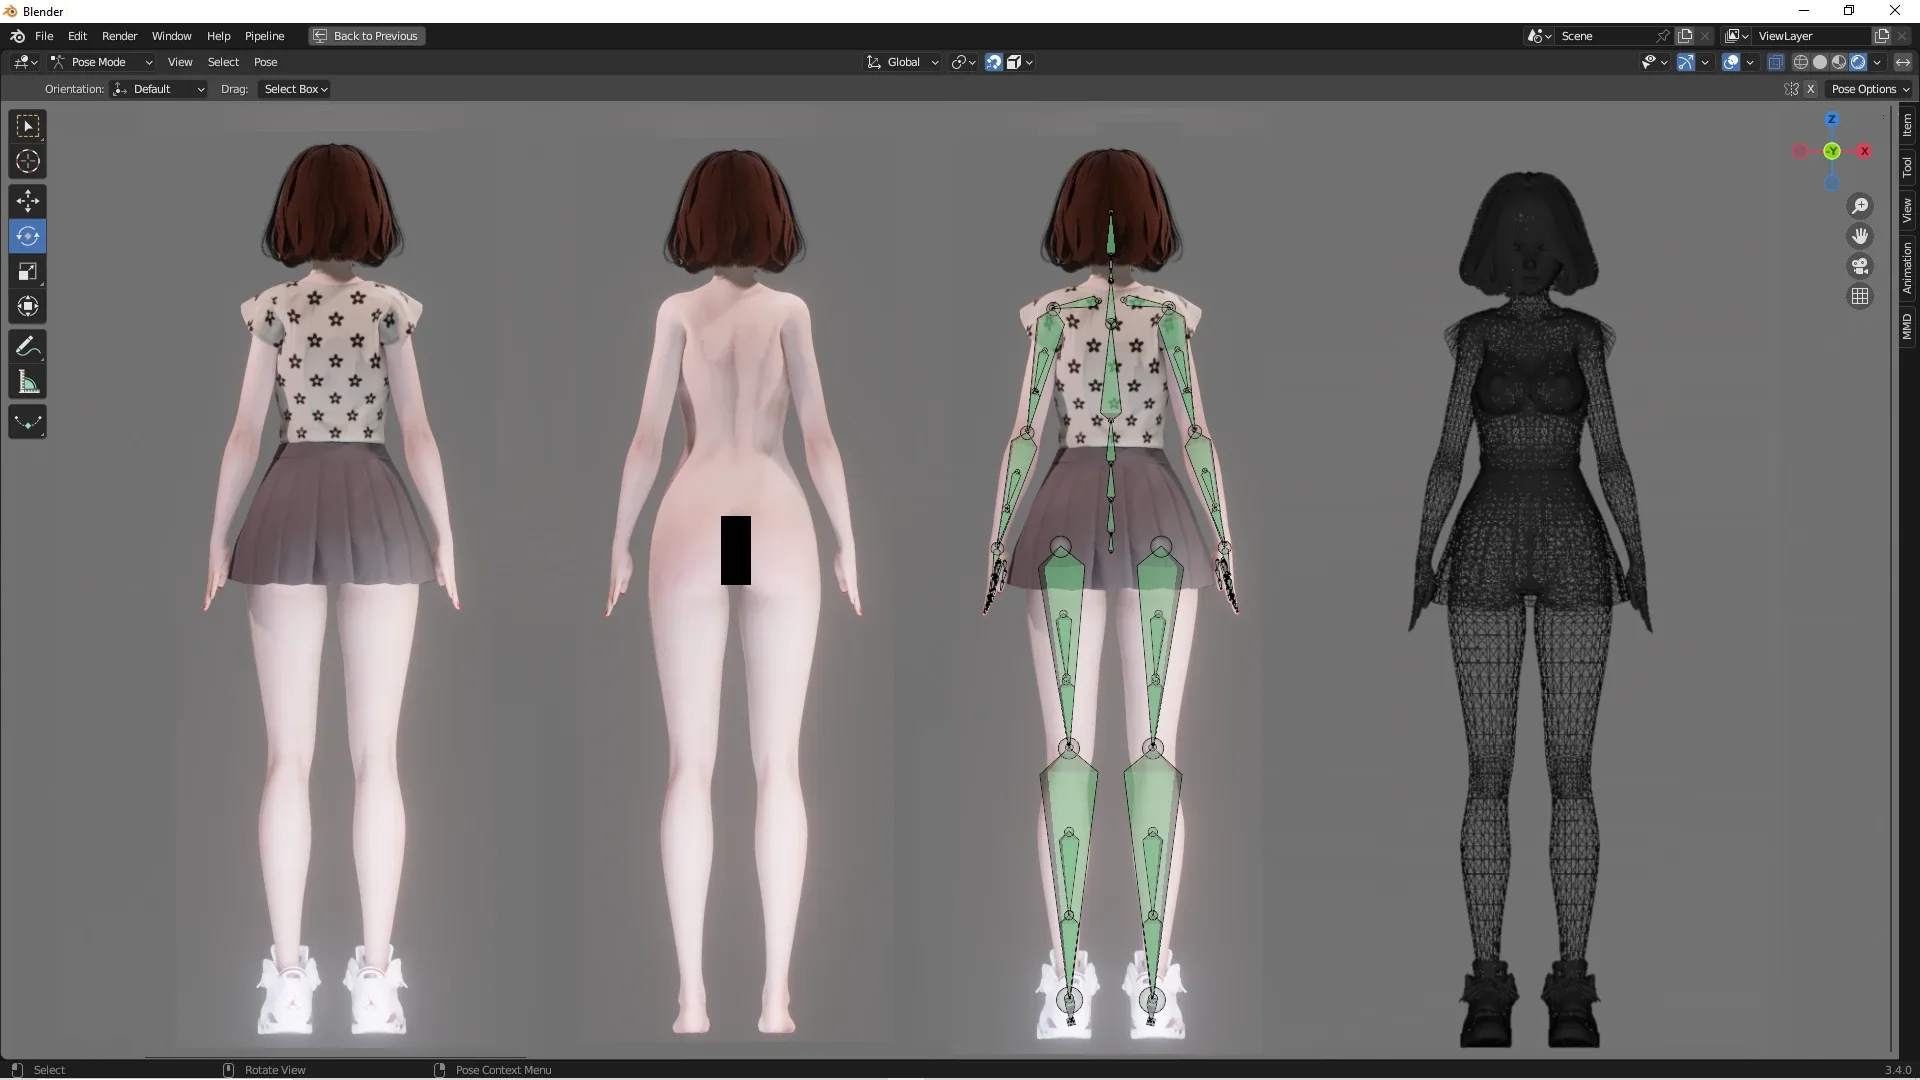Pin the Scene to workspace
The height and width of the screenshot is (1080, 1920).
(x=1663, y=36)
